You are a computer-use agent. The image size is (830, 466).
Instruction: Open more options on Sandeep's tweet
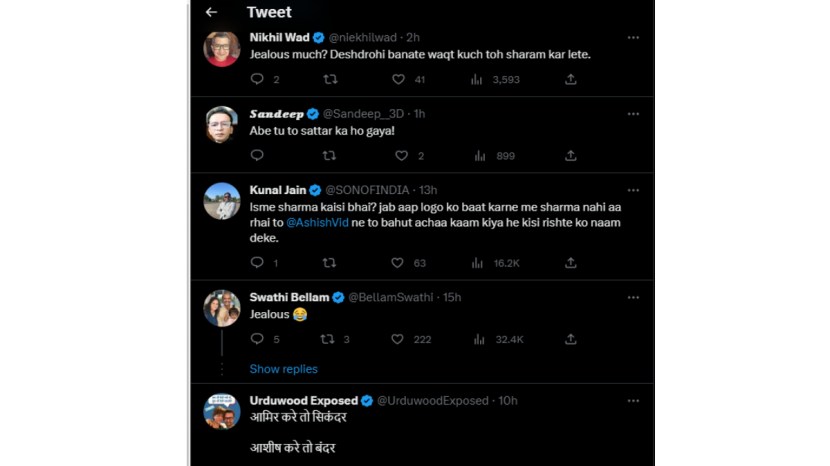coord(633,114)
